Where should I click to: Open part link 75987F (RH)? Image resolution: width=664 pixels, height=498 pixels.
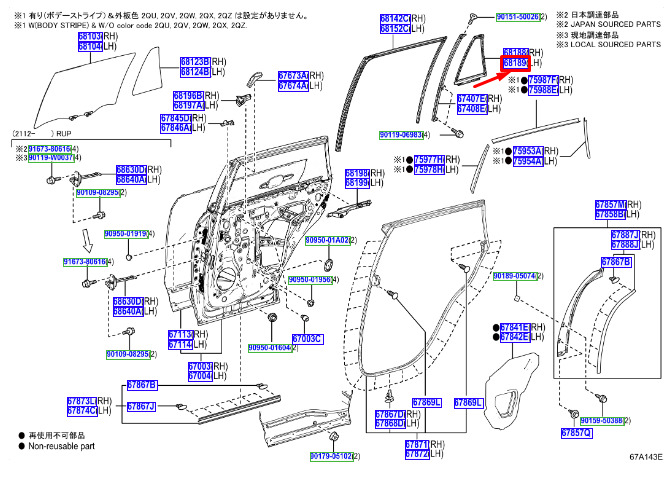coord(543,80)
